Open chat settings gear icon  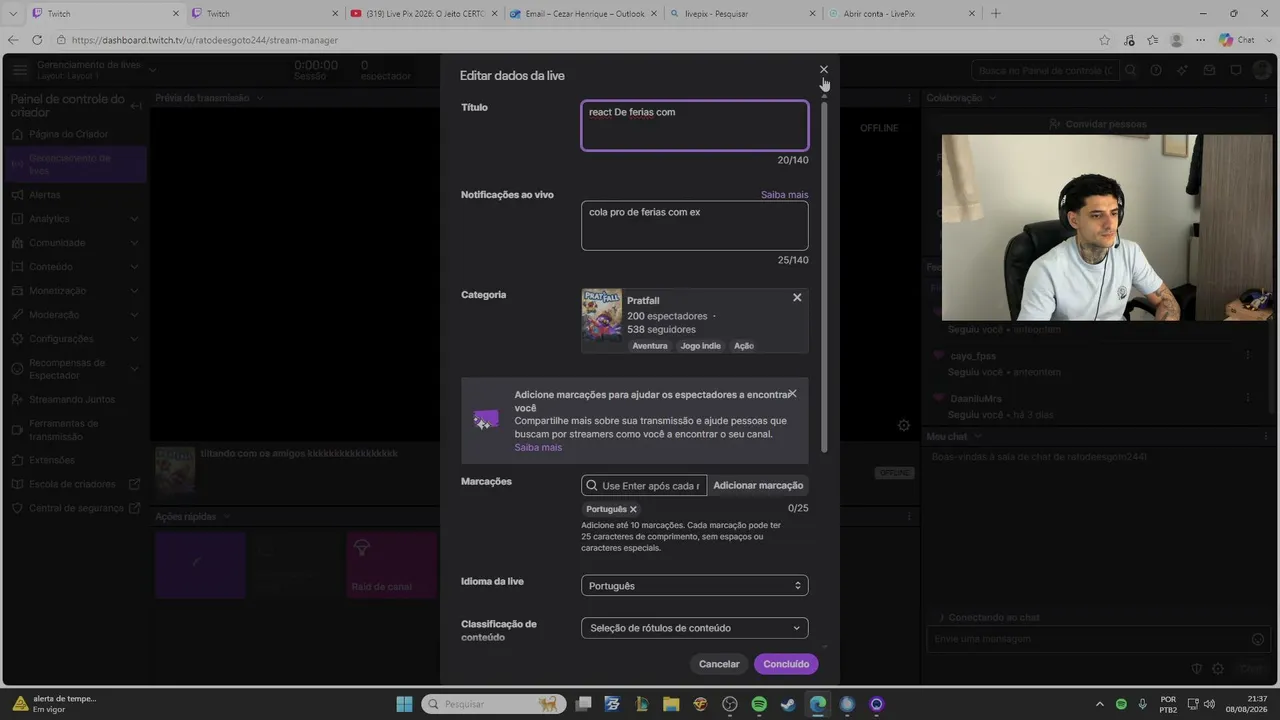(1218, 669)
